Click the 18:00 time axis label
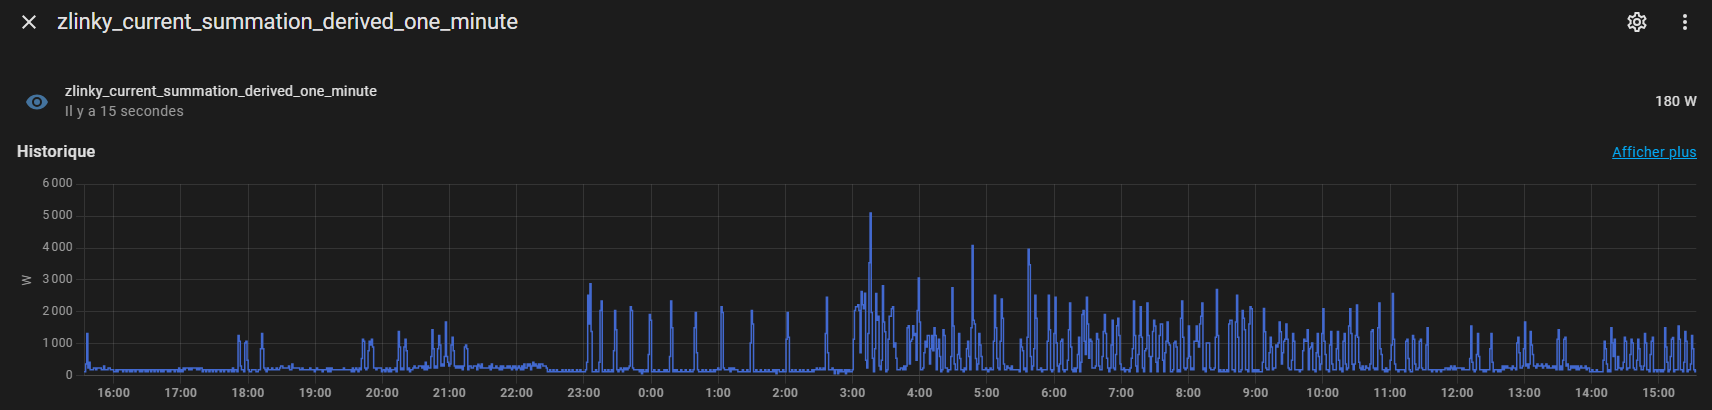 [248, 393]
